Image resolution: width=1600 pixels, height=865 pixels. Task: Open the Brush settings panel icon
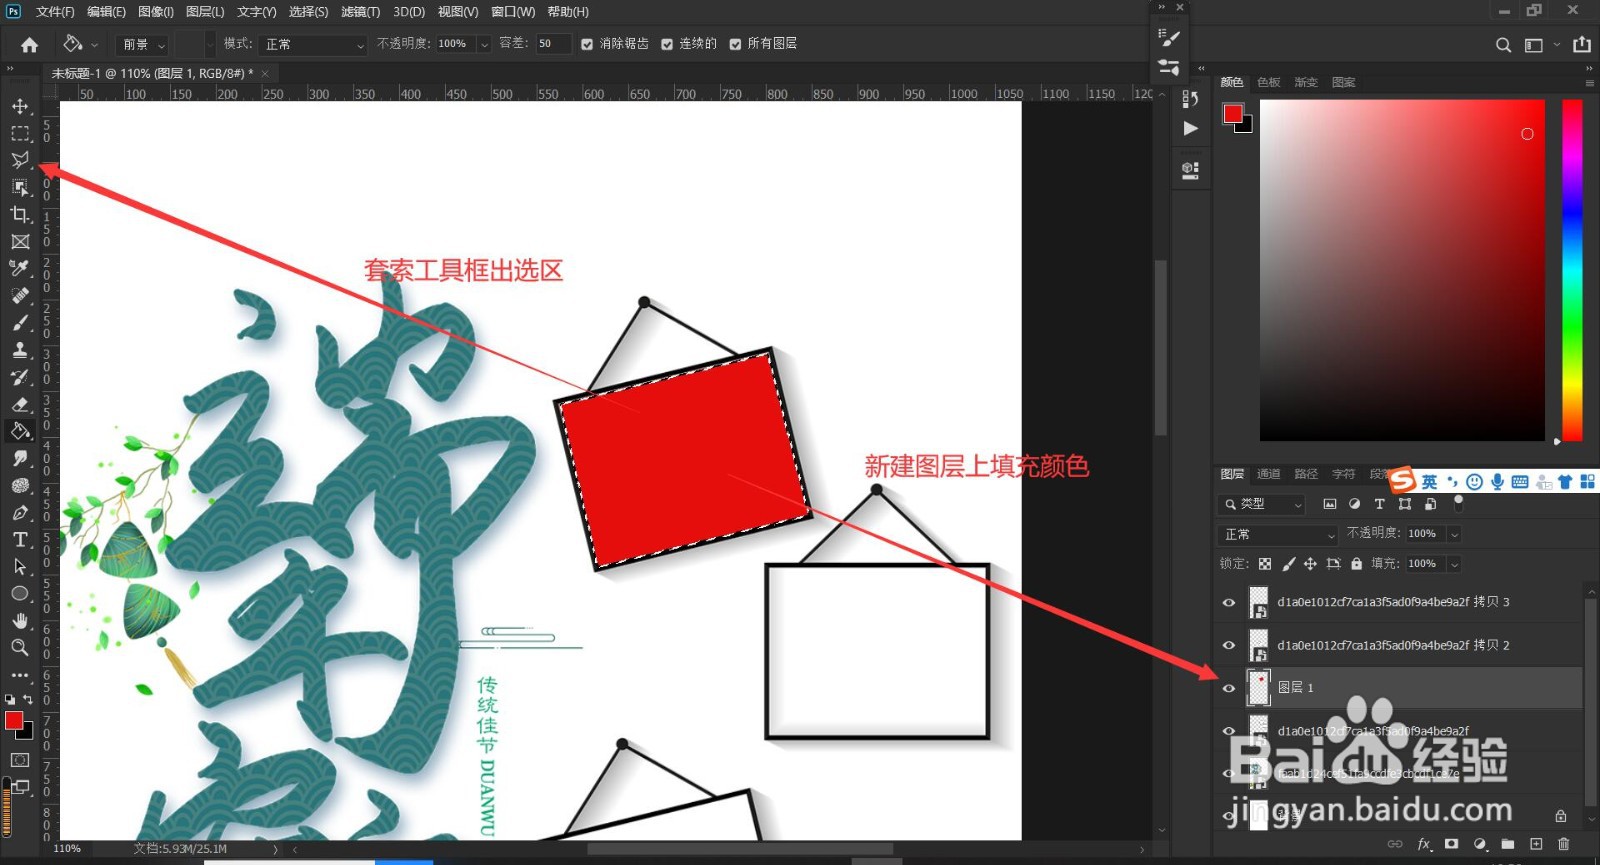[x=1169, y=38]
